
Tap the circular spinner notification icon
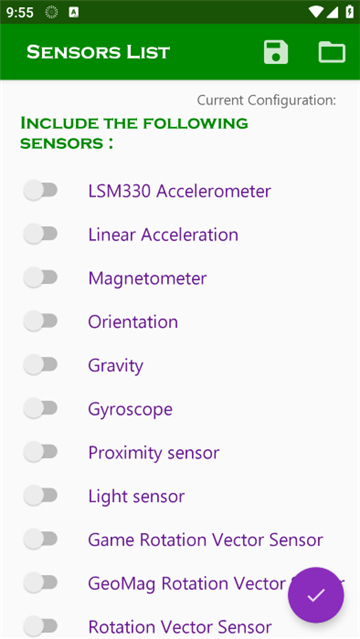coord(51,13)
